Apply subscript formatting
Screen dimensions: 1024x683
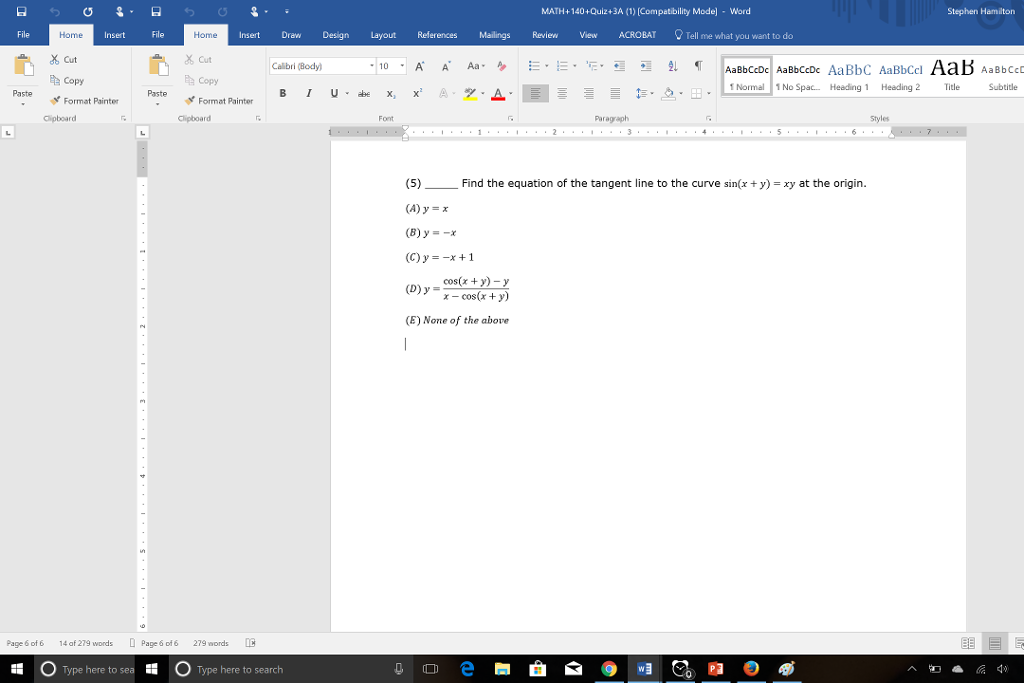pyautogui.click(x=392, y=94)
